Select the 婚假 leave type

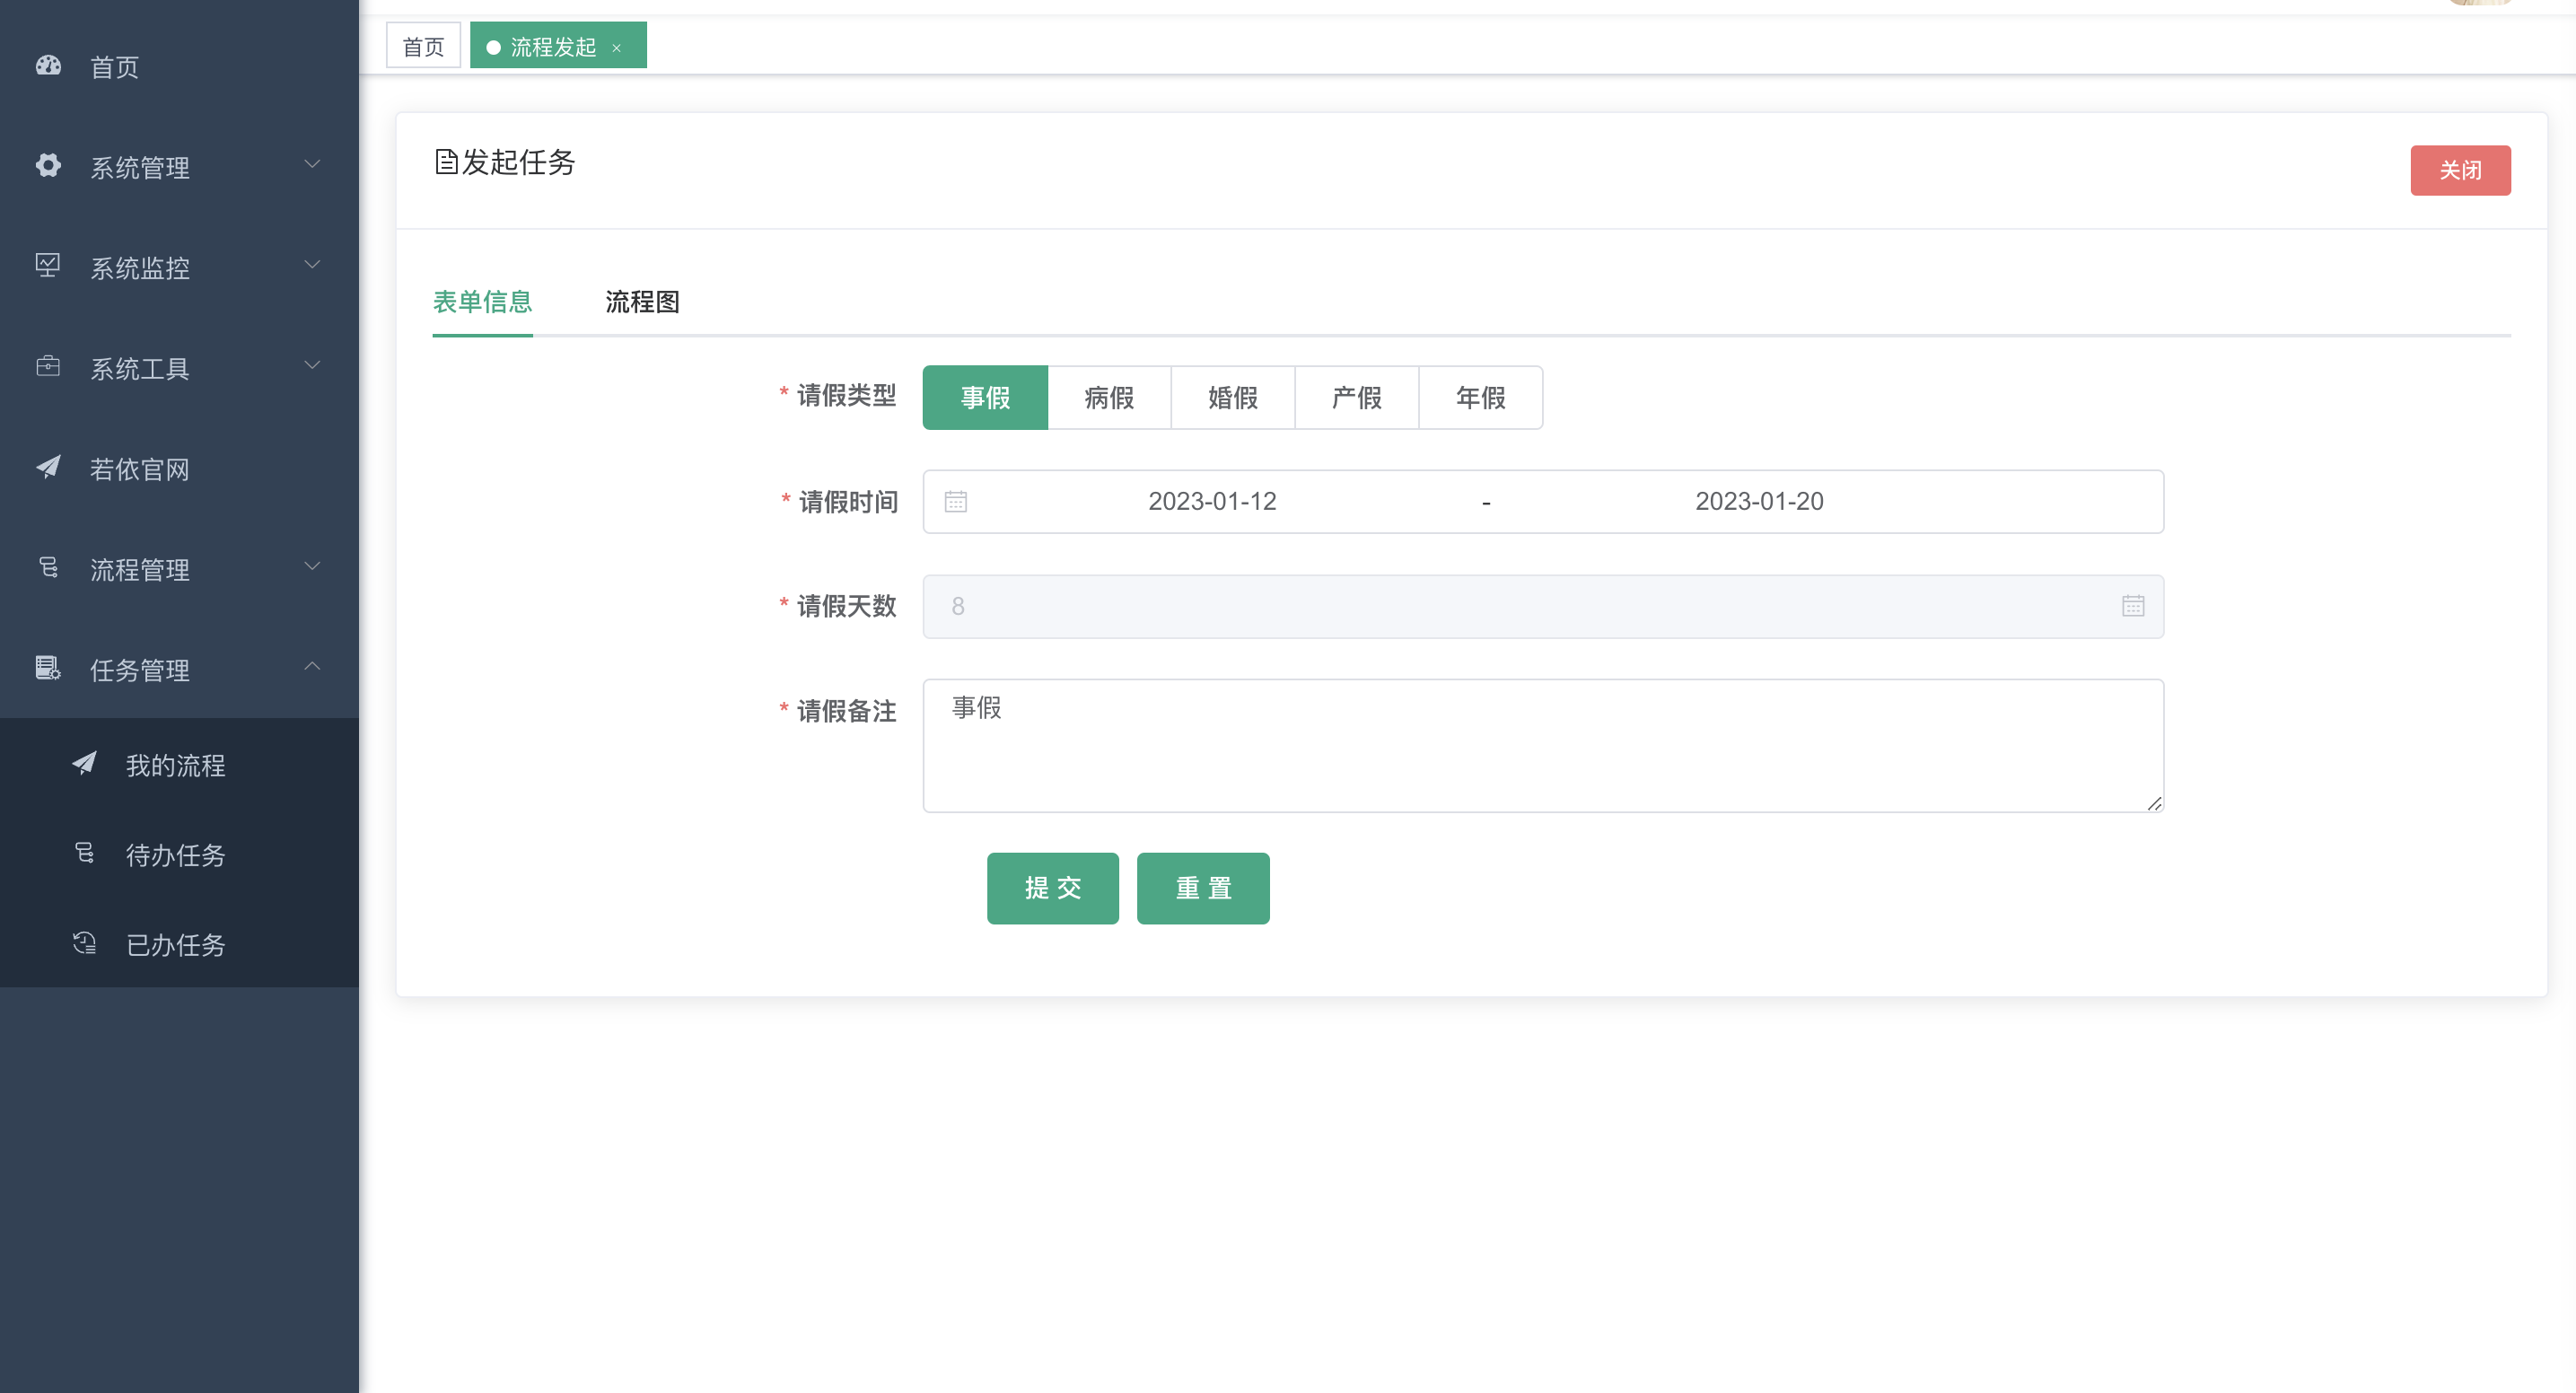[1232, 398]
